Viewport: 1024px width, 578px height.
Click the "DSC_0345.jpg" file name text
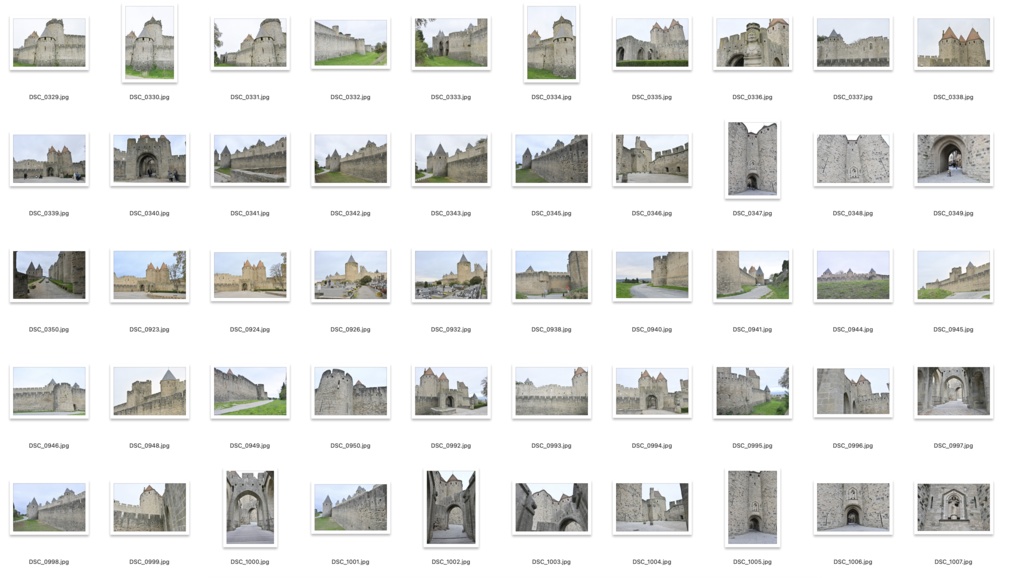point(552,213)
